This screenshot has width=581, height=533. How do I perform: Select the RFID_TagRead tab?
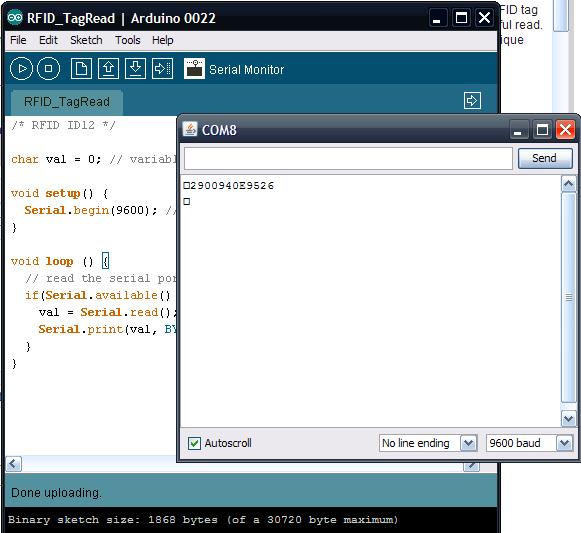click(x=67, y=102)
